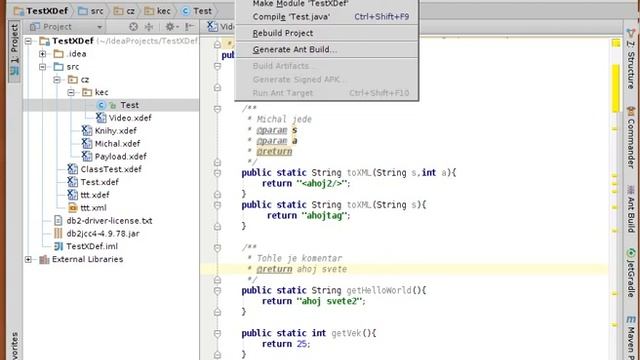The image size is (640, 360).
Task: Click the ttt.xml file icon
Action: click(73, 208)
